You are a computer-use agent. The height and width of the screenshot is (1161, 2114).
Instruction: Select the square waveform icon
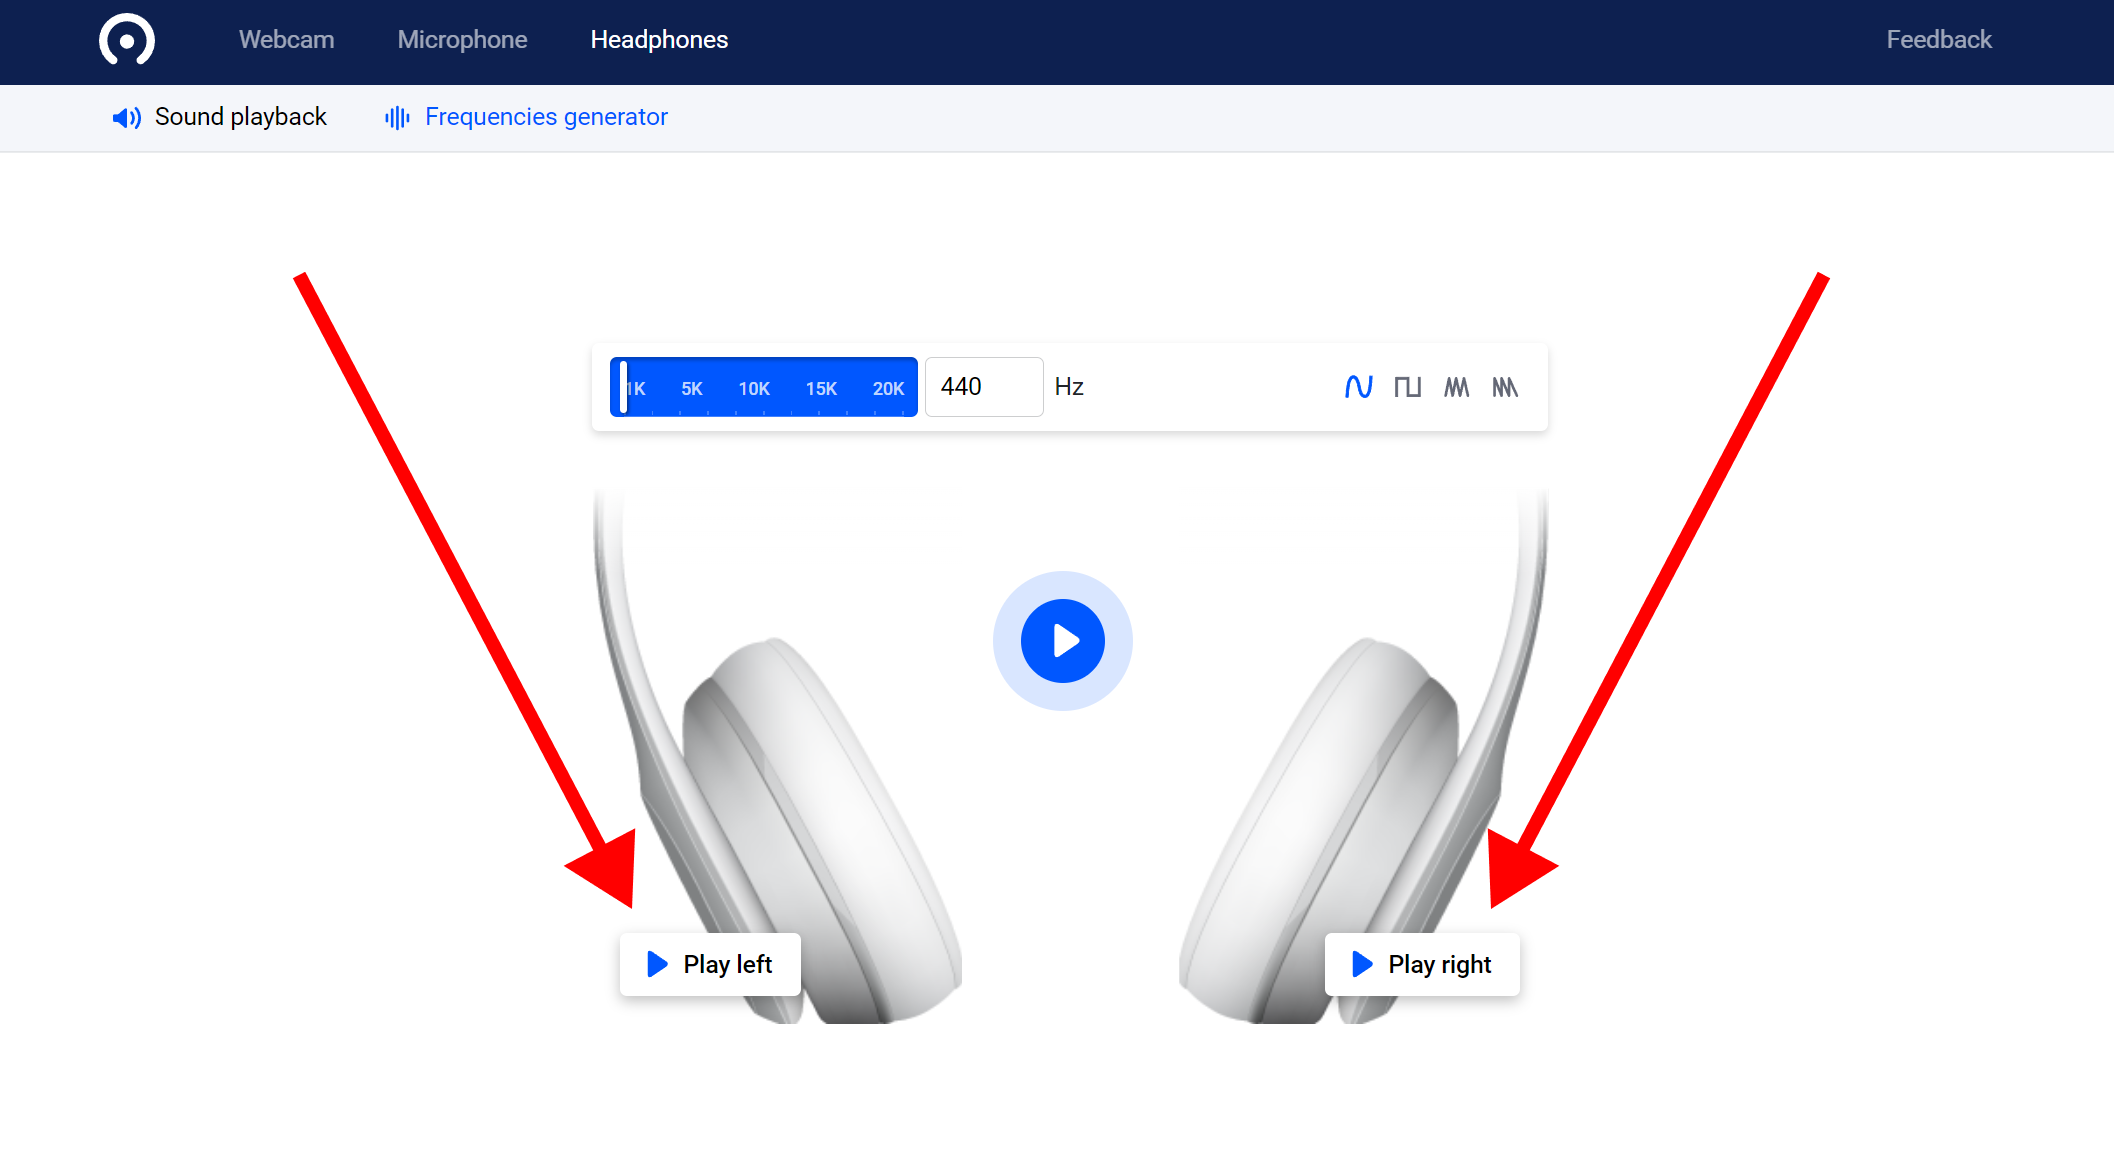click(x=1408, y=387)
